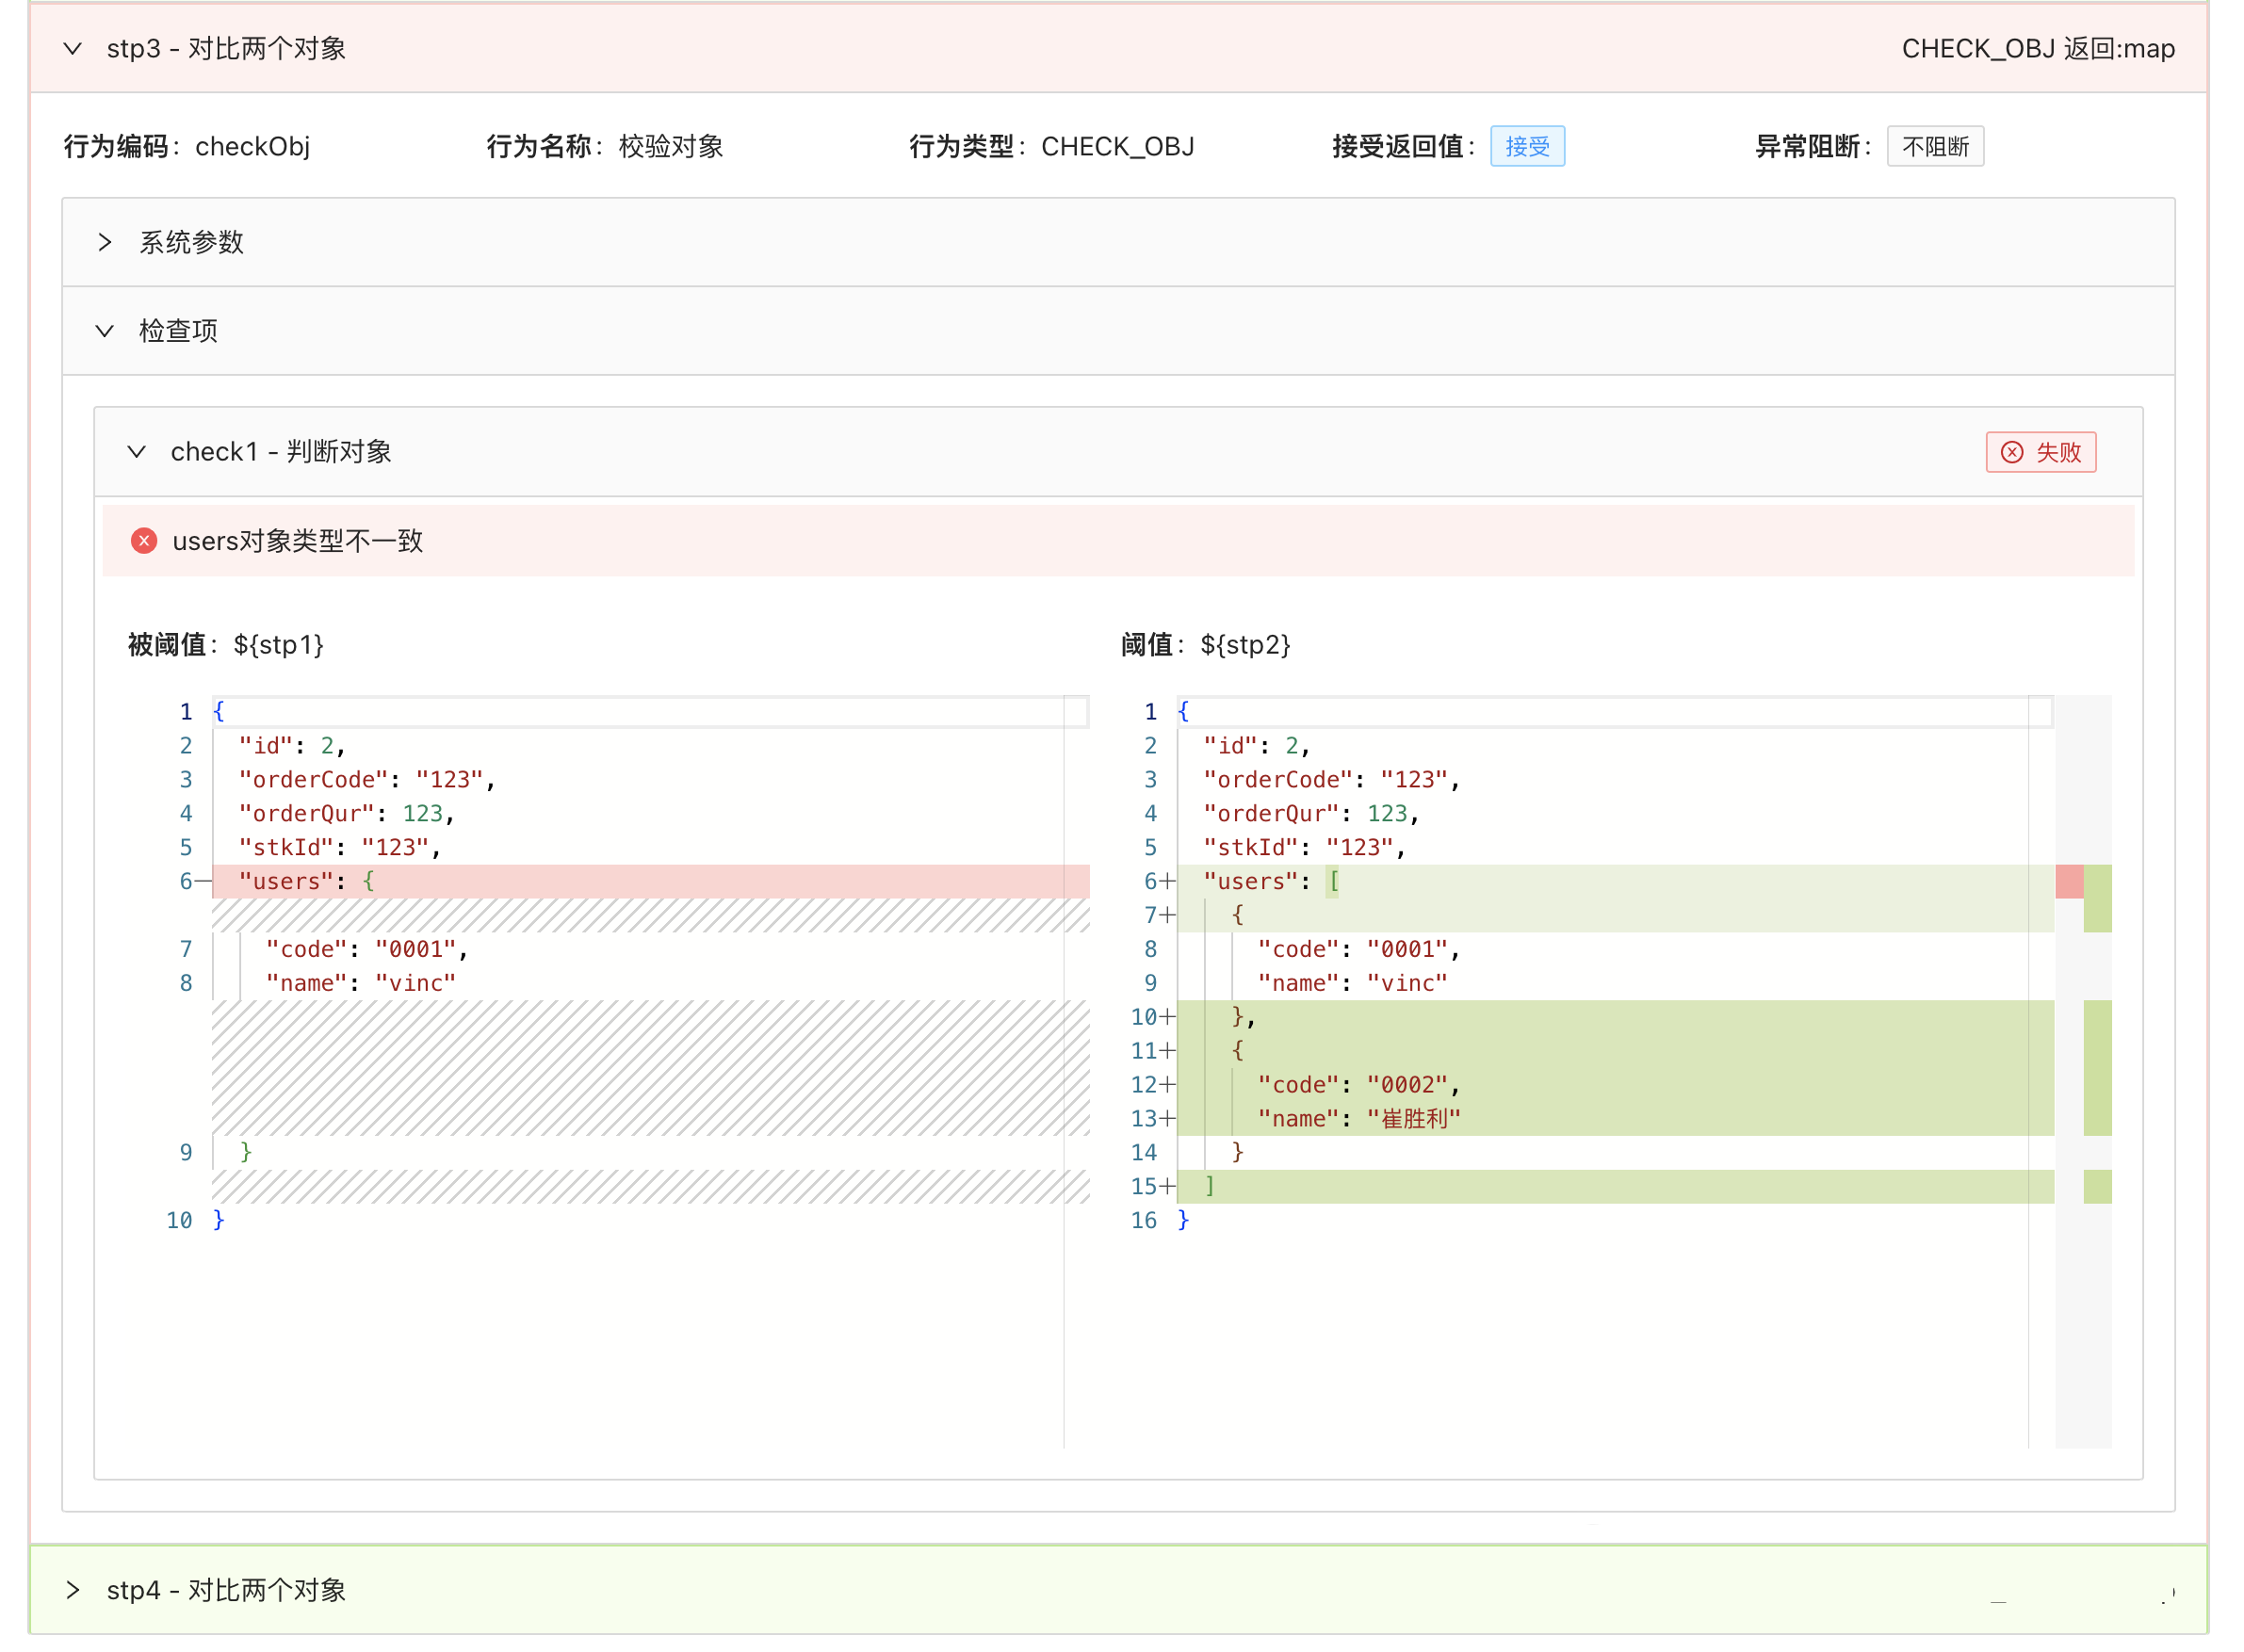2244x1652 pixels.
Task: Collapse check1 判断对象 chevron
Action: click(x=137, y=452)
